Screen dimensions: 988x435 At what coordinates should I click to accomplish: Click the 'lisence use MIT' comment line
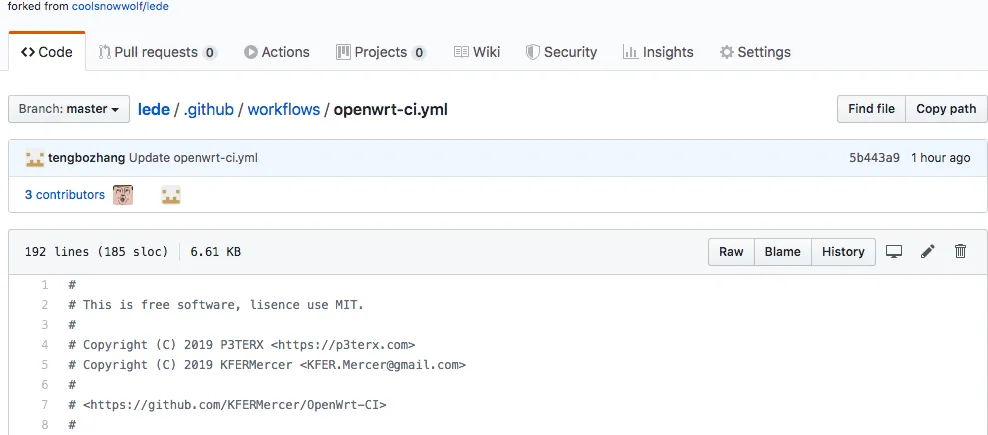point(216,305)
